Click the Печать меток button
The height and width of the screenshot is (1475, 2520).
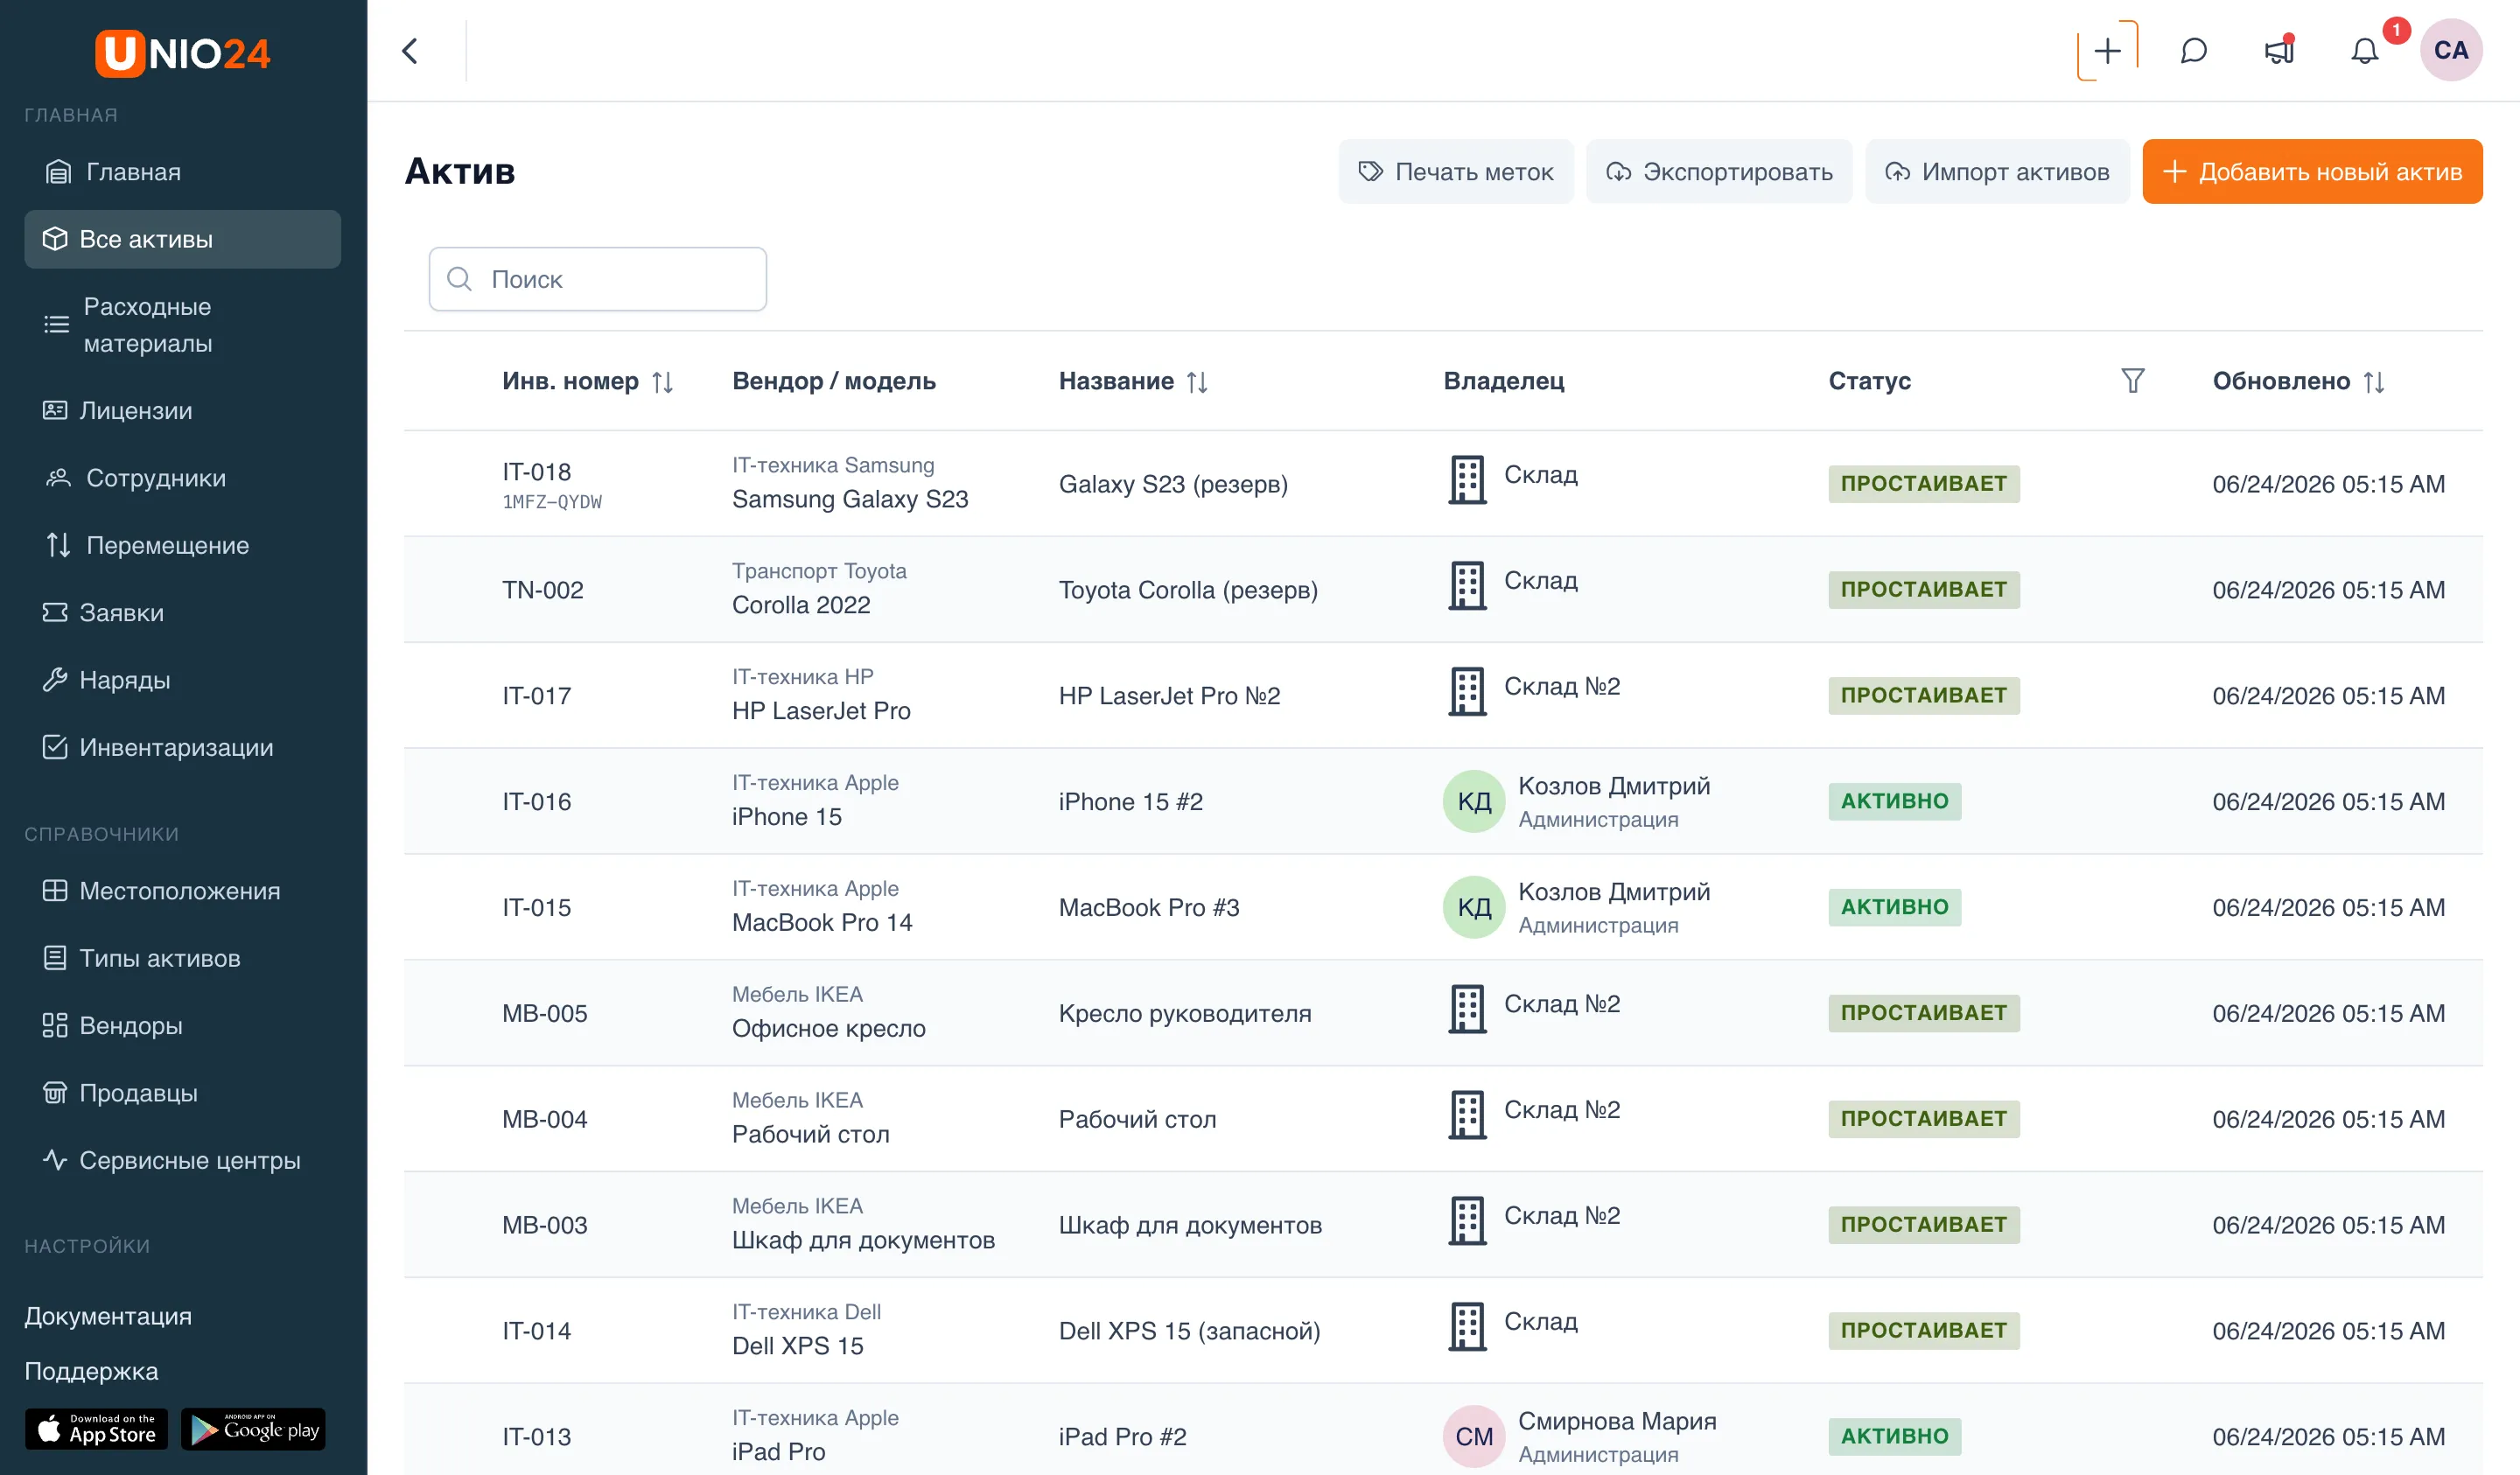1456,172
